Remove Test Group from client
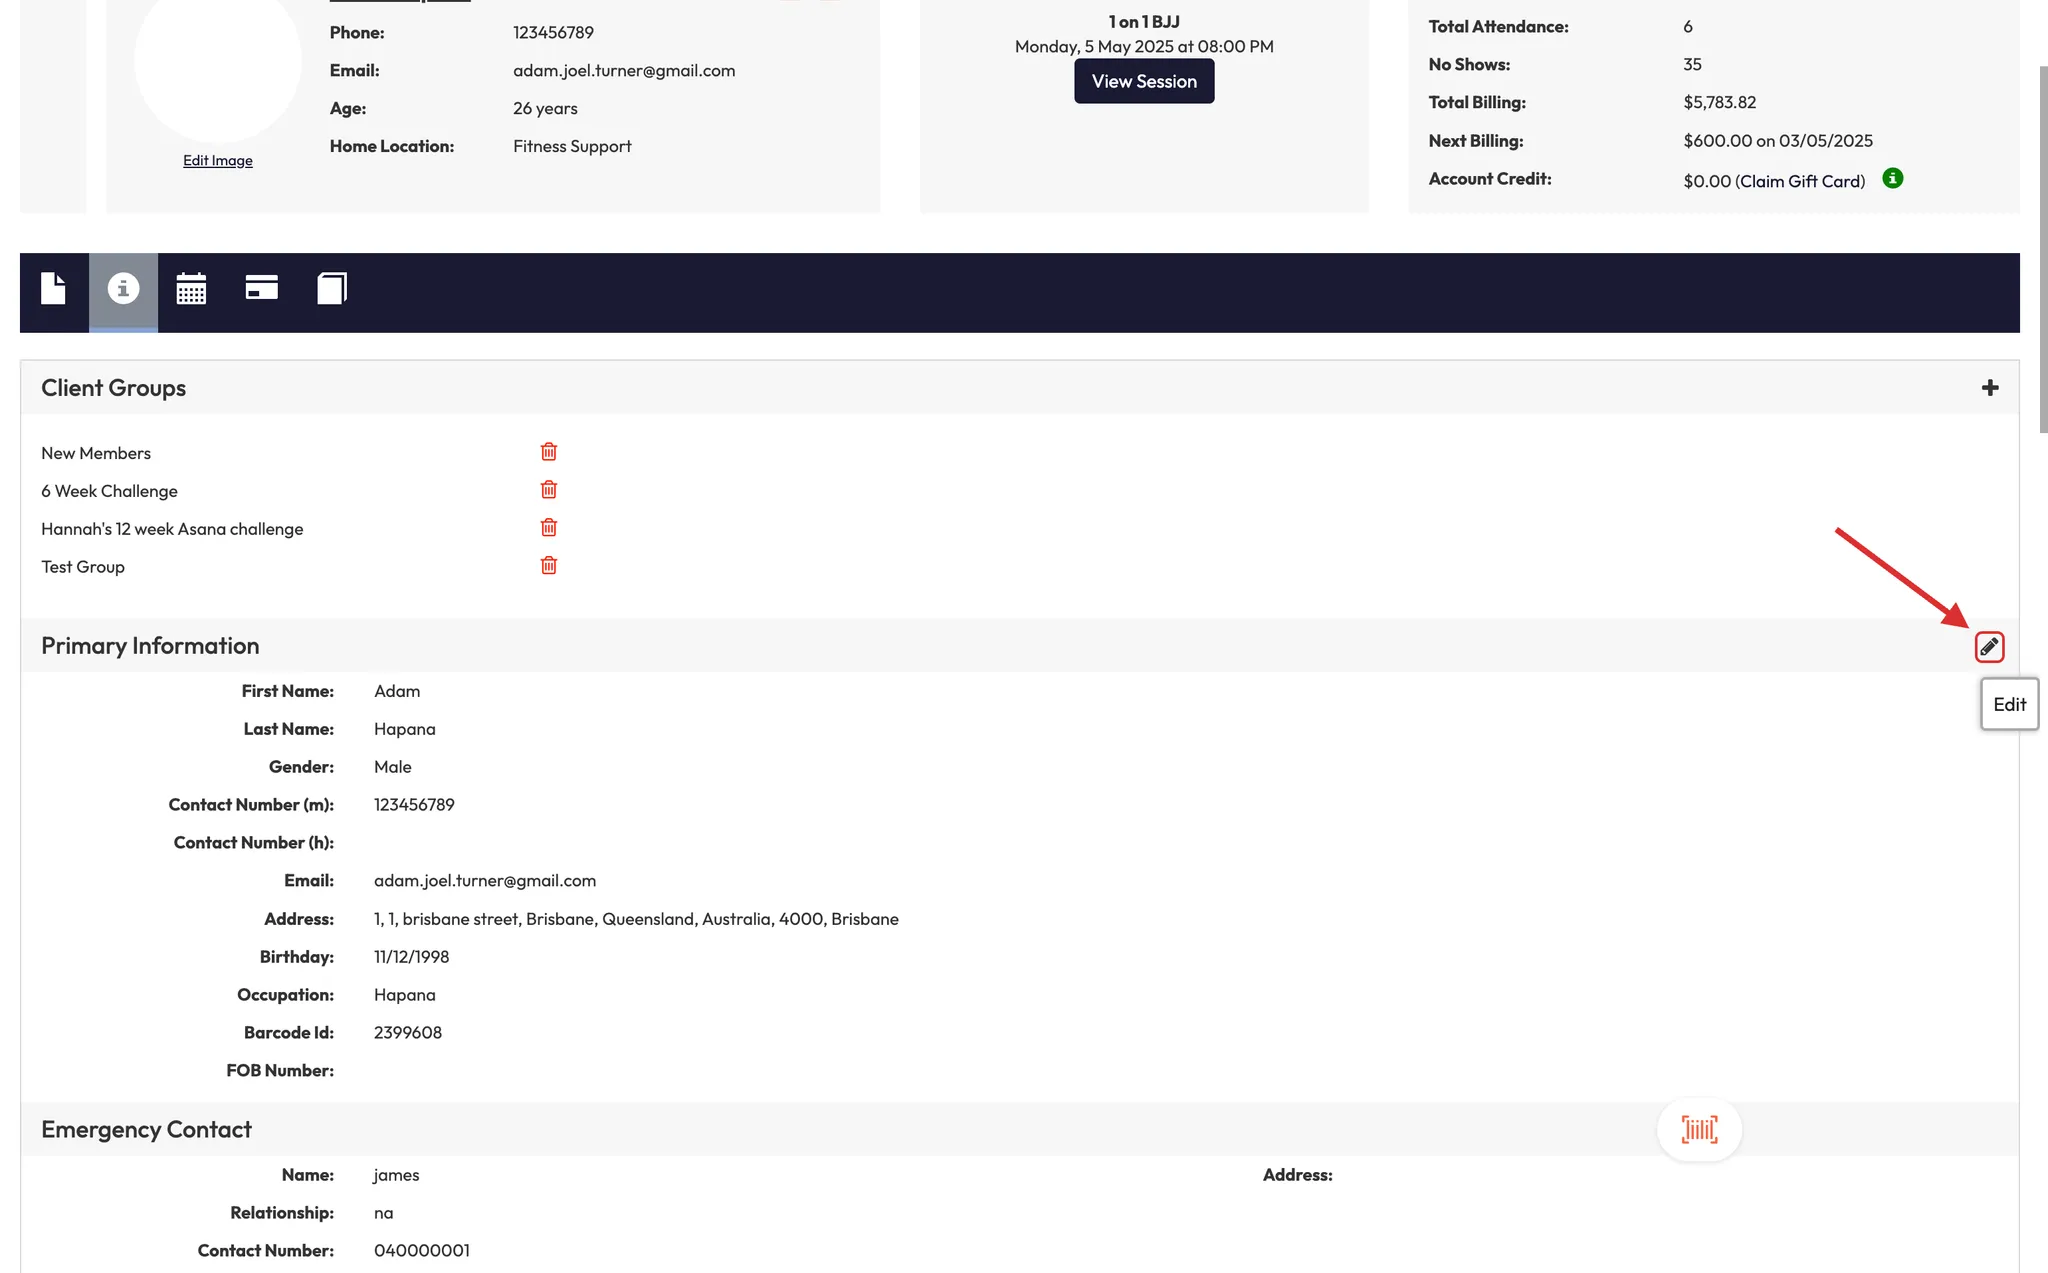The height and width of the screenshot is (1273, 2048). (x=549, y=566)
